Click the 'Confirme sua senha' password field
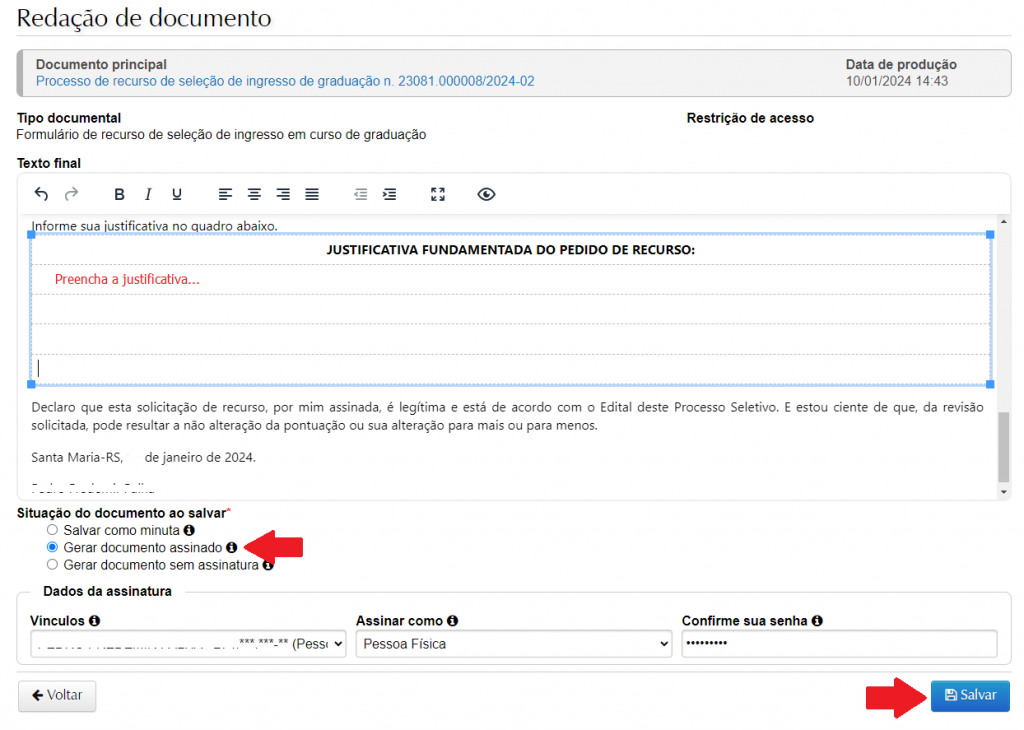 point(839,644)
